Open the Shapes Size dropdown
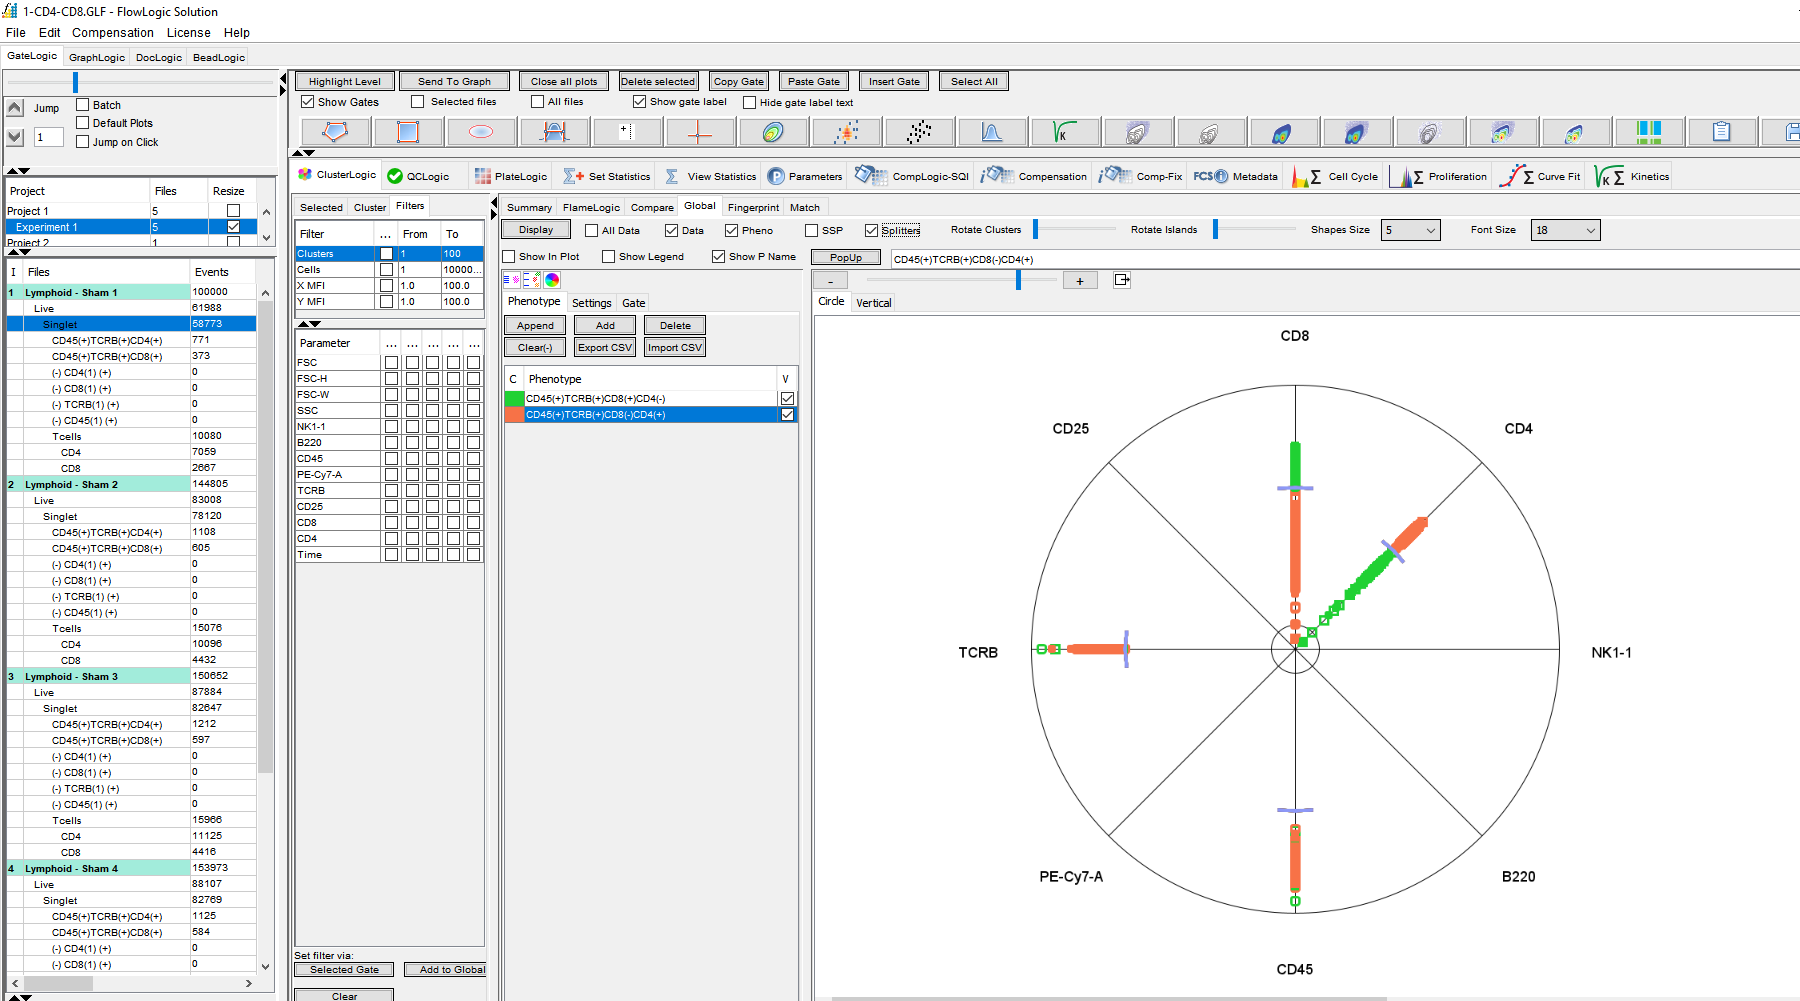 tap(1410, 231)
